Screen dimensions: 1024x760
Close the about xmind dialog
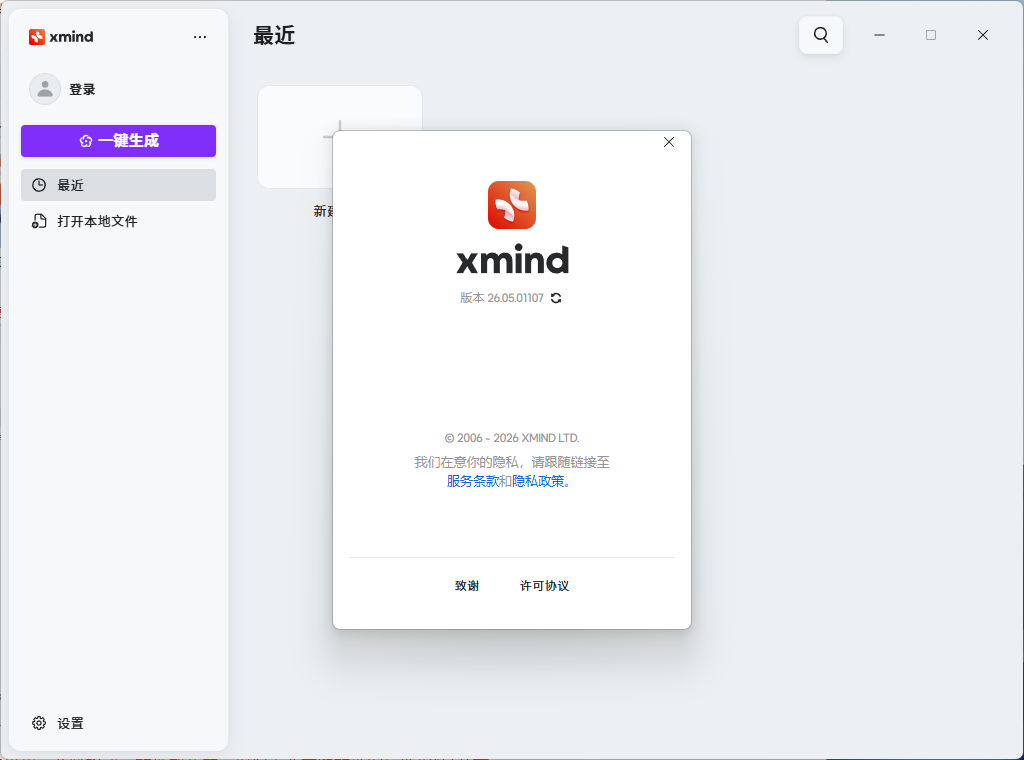tap(669, 142)
